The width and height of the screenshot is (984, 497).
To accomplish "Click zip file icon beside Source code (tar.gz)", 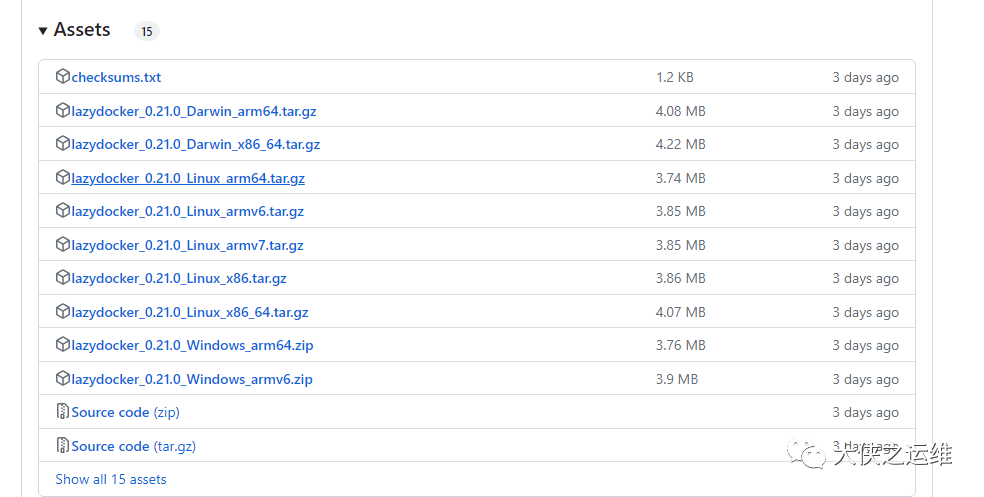I will click(62, 446).
